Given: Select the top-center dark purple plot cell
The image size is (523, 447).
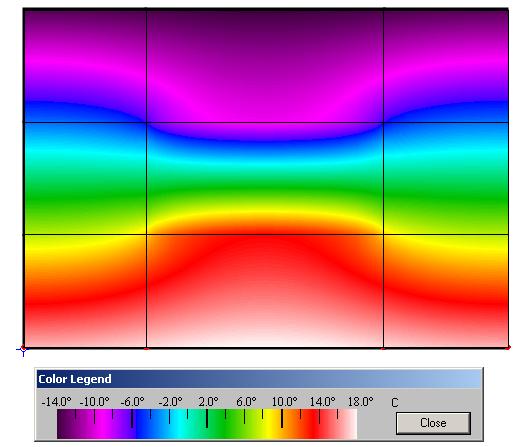Looking at the screenshot, I should click(x=265, y=66).
